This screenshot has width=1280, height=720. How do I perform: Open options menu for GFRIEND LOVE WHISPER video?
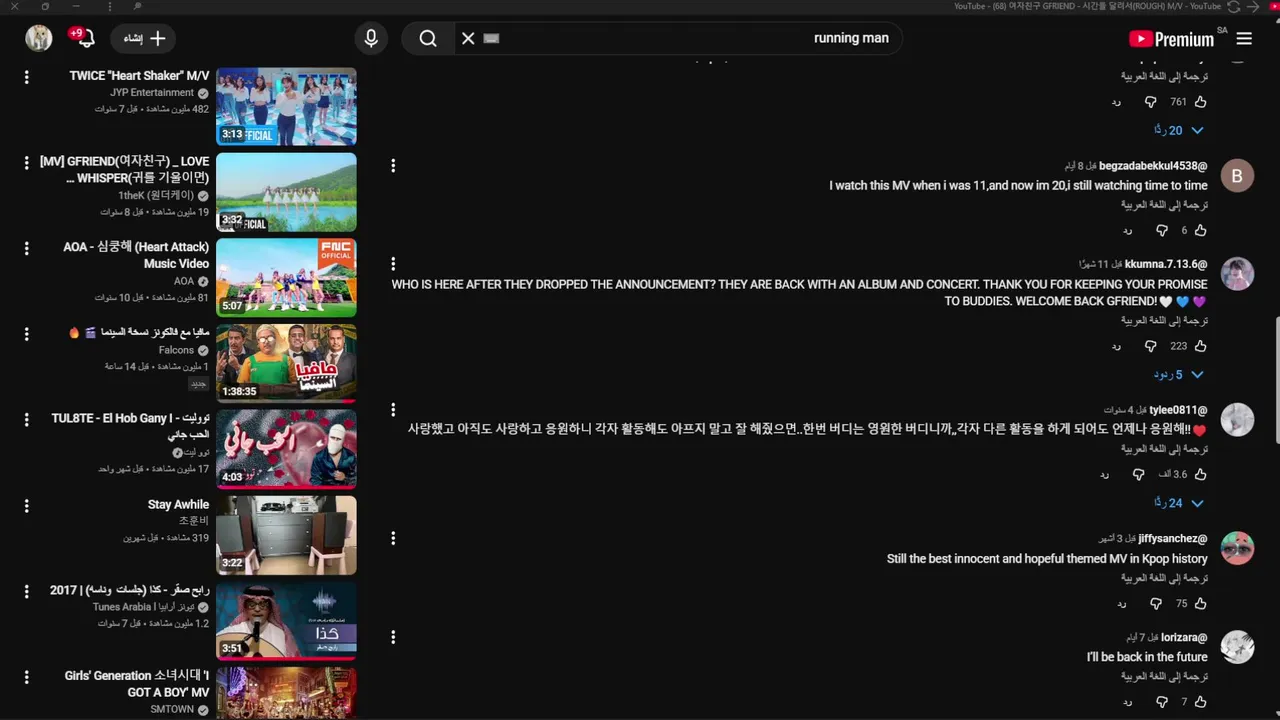point(26,162)
